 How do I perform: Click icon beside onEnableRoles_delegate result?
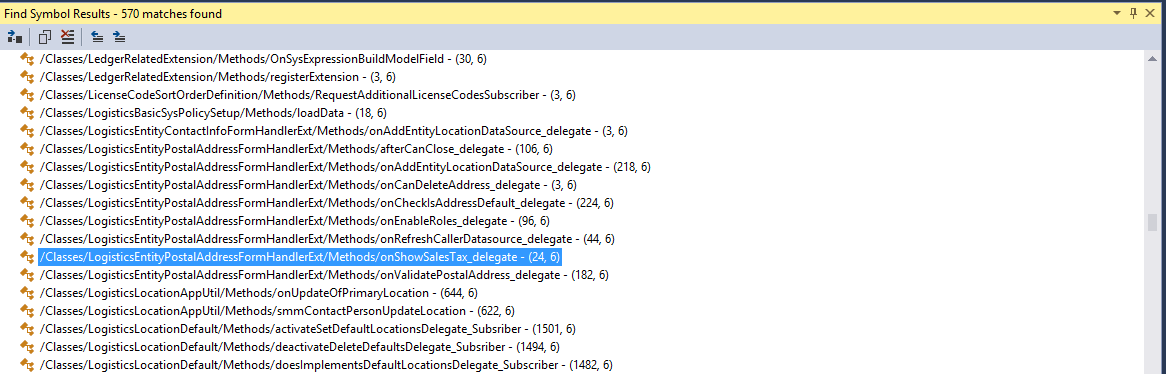28,221
